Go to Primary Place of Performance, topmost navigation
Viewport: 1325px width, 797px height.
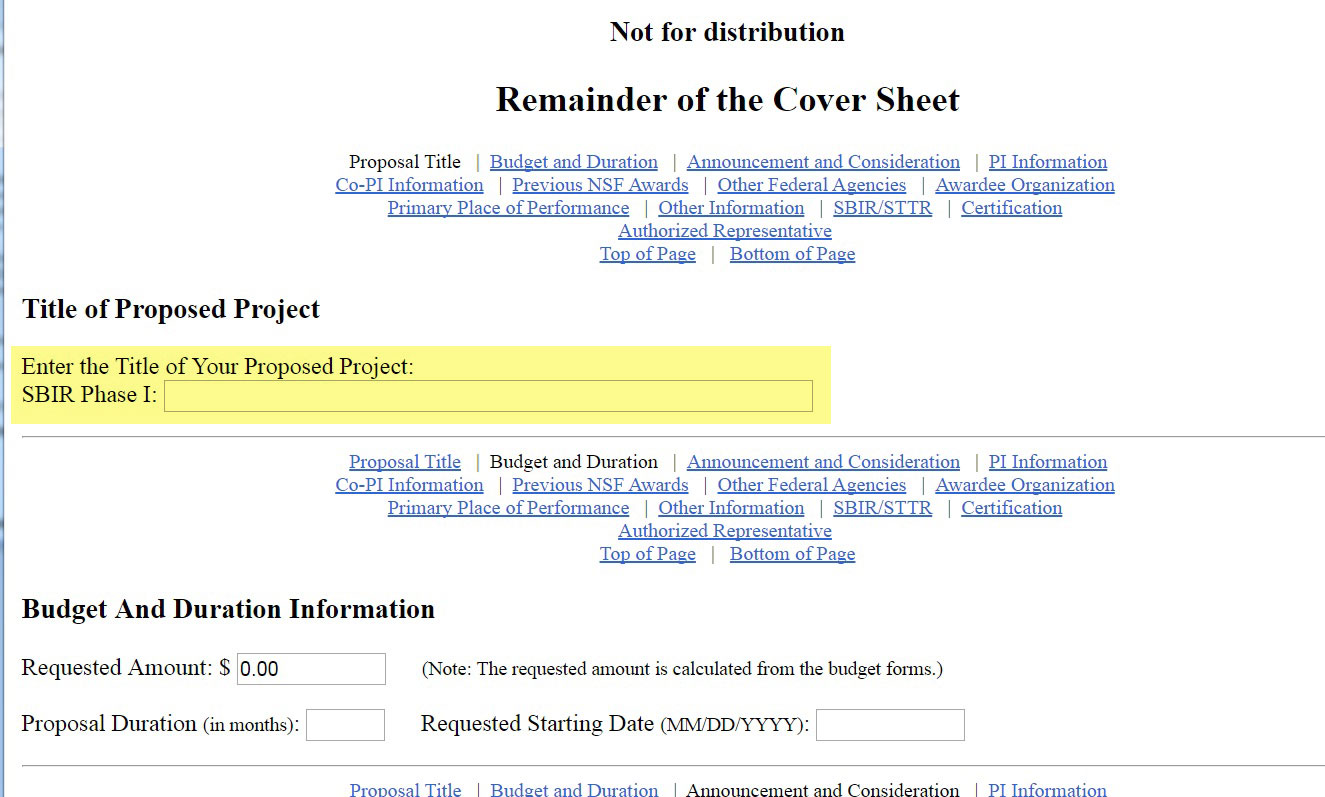pyautogui.click(x=508, y=208)
